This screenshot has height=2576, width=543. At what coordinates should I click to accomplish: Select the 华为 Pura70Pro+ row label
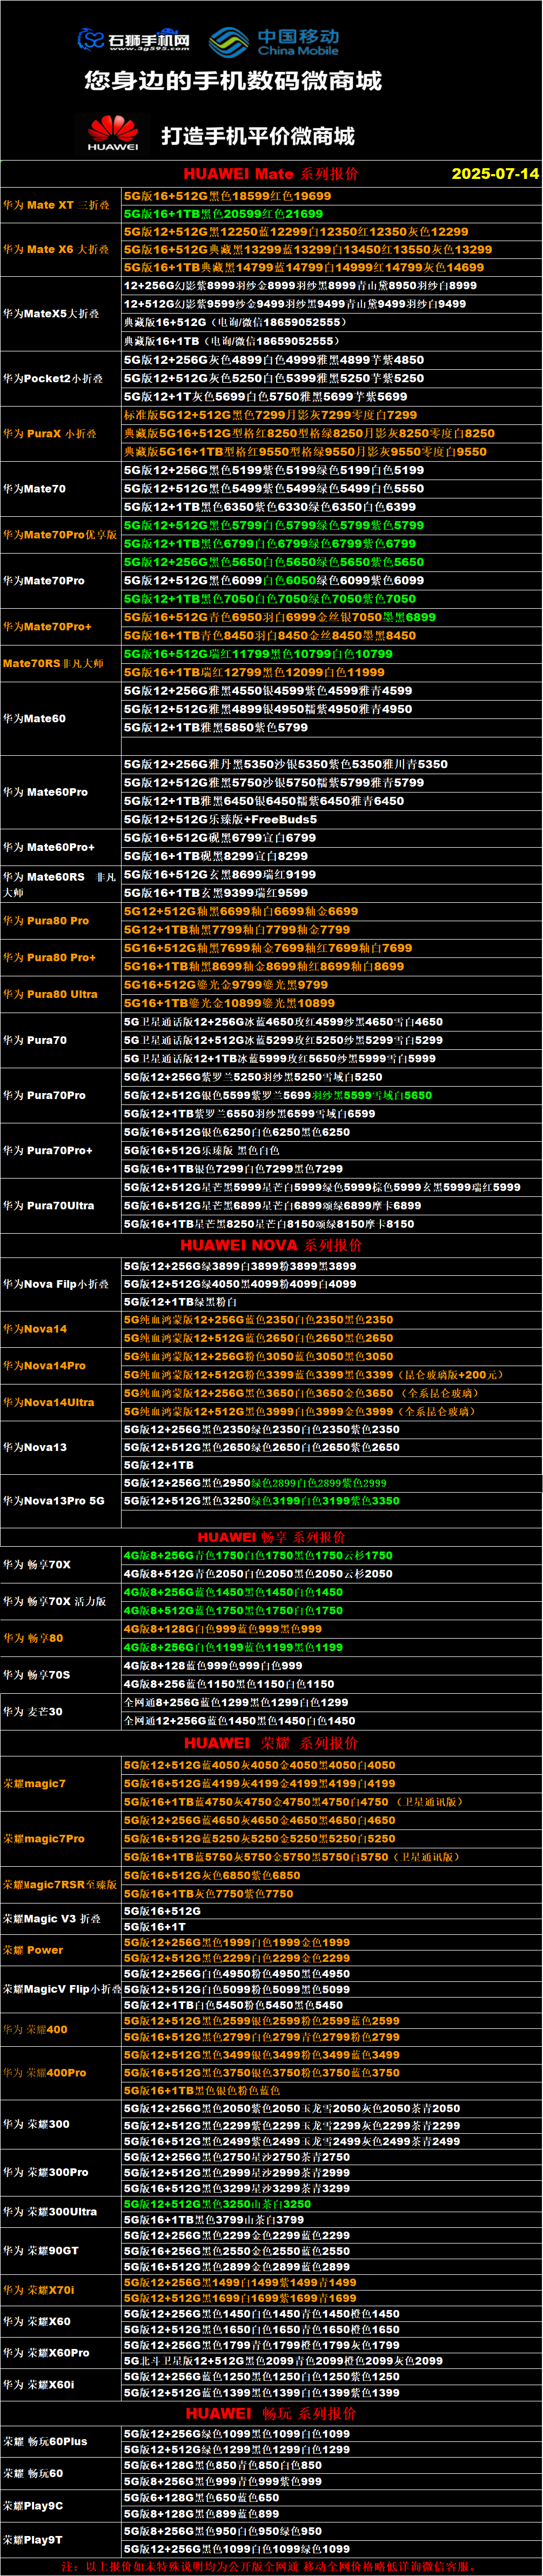point(47,1151)
